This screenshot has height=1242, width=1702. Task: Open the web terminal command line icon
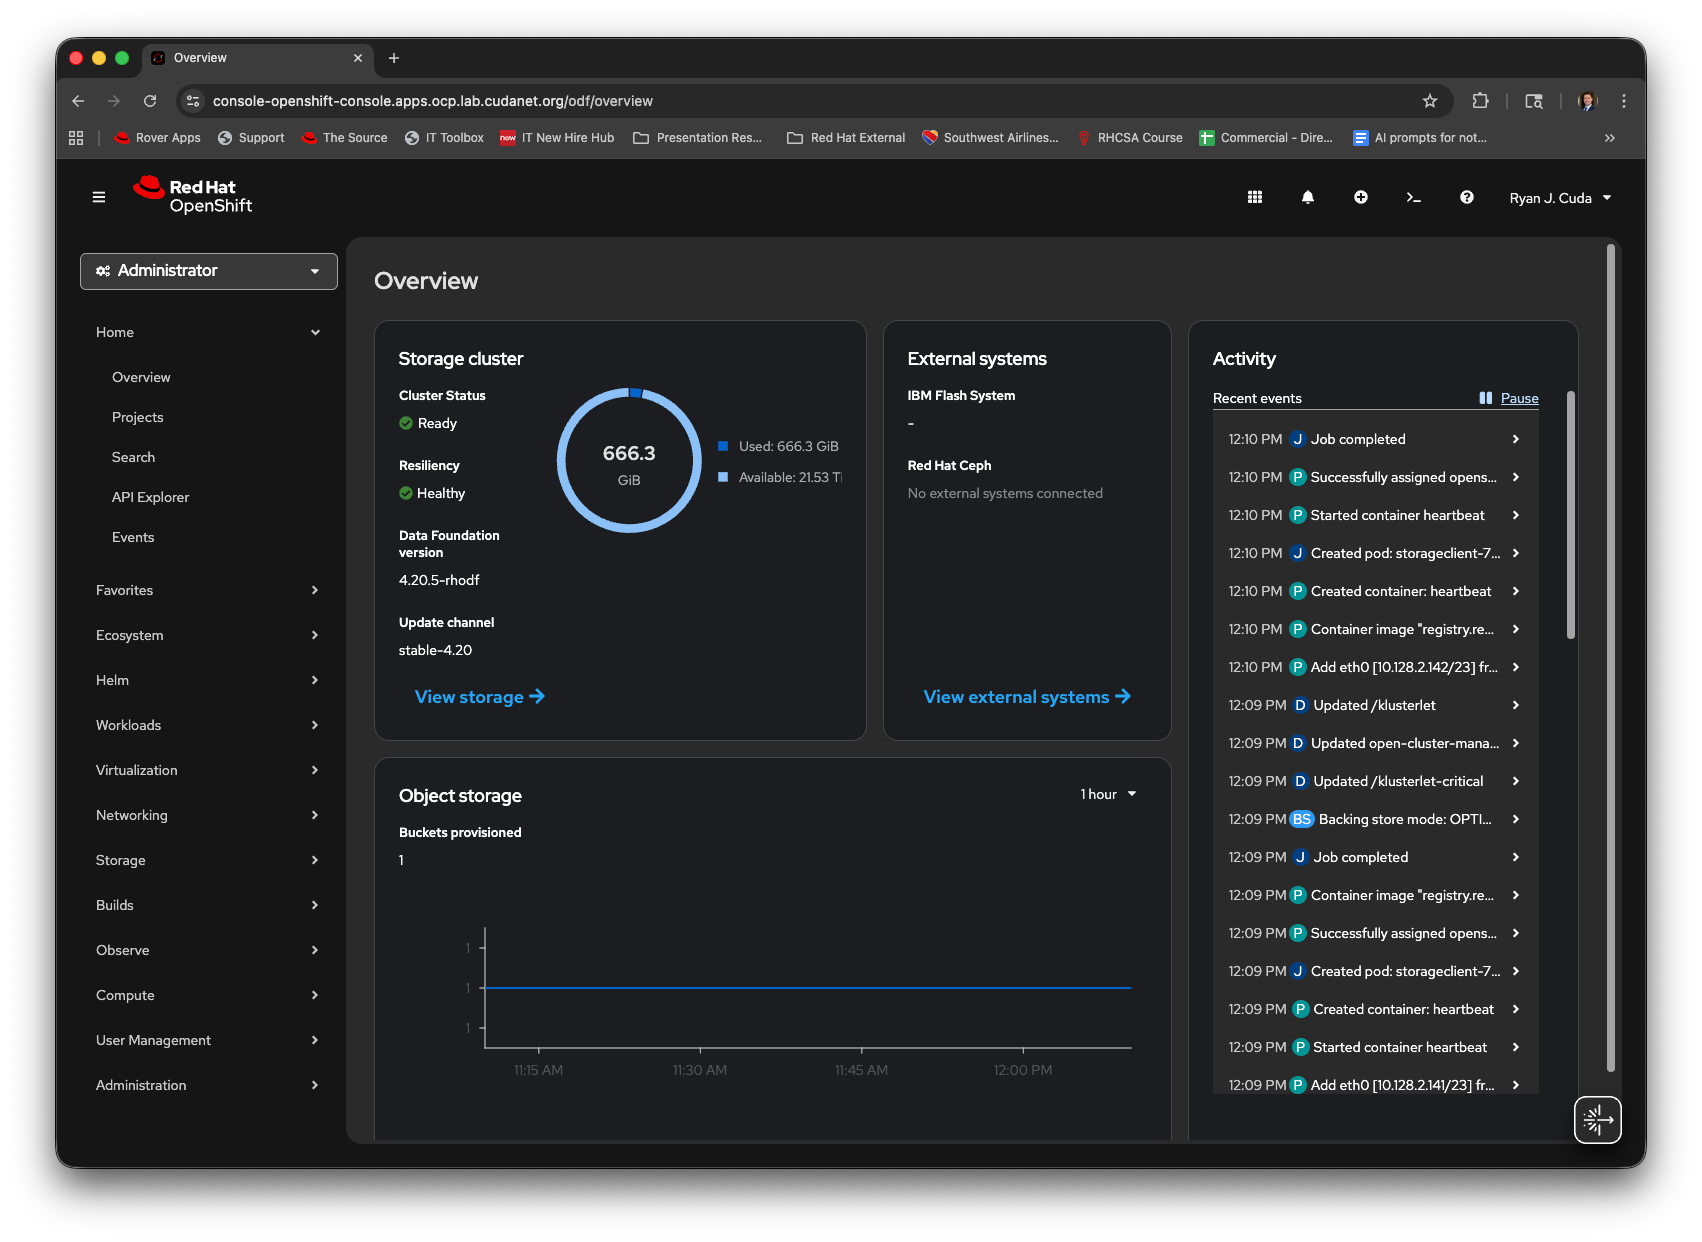click(1414, 198)
